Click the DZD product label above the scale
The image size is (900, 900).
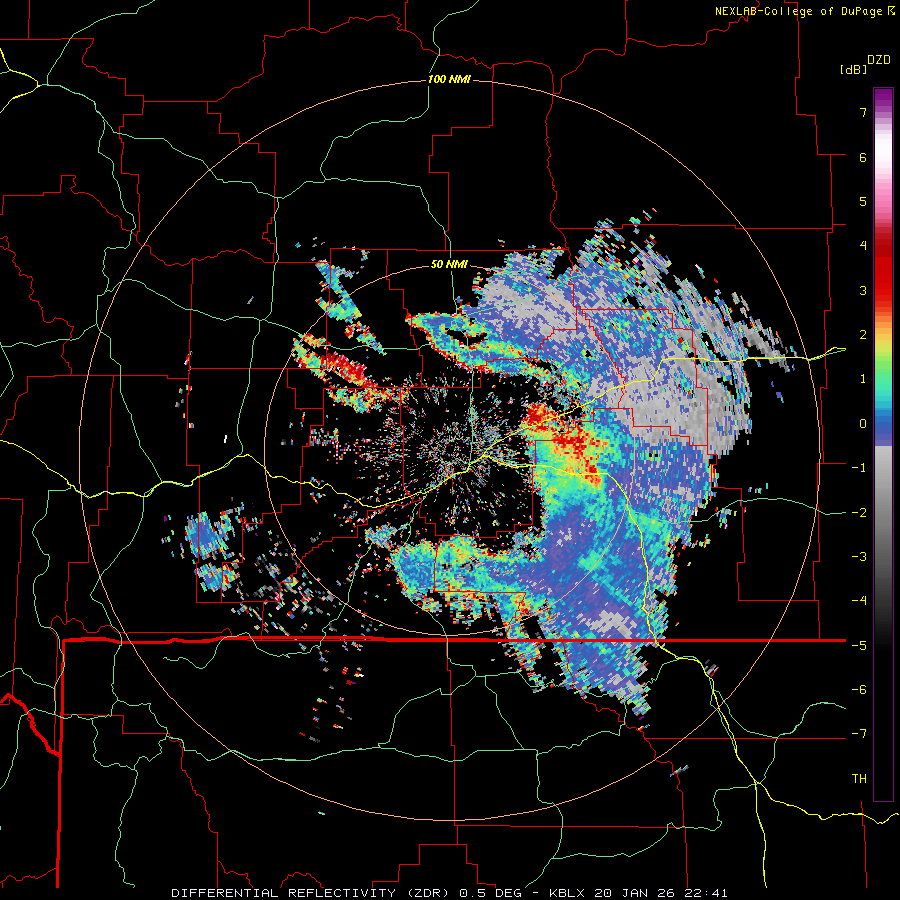[x=878, y=60]
